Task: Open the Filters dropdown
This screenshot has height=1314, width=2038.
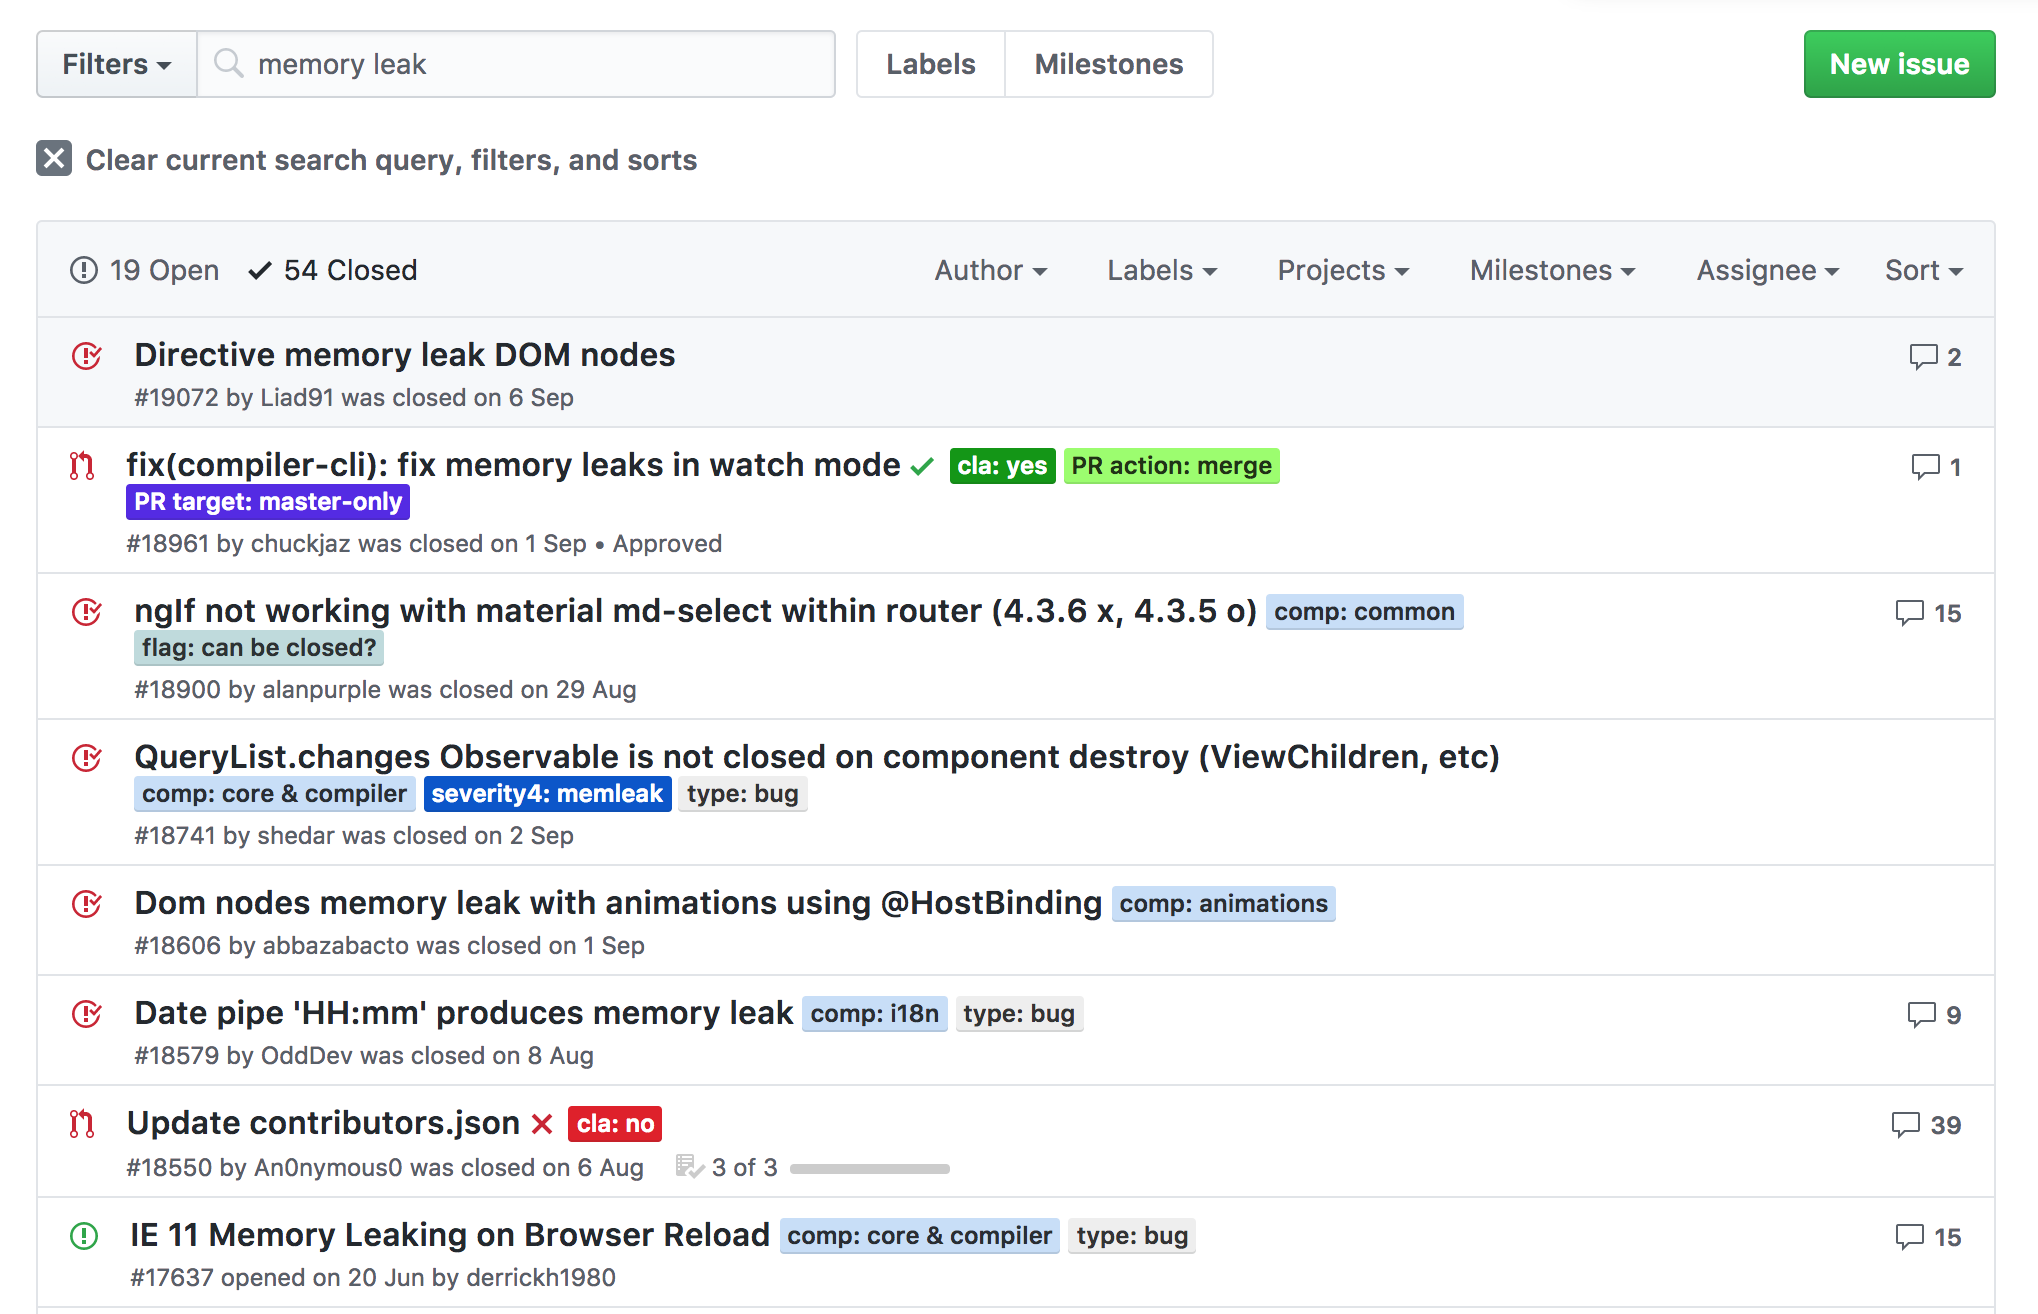Action: point(117,64)
